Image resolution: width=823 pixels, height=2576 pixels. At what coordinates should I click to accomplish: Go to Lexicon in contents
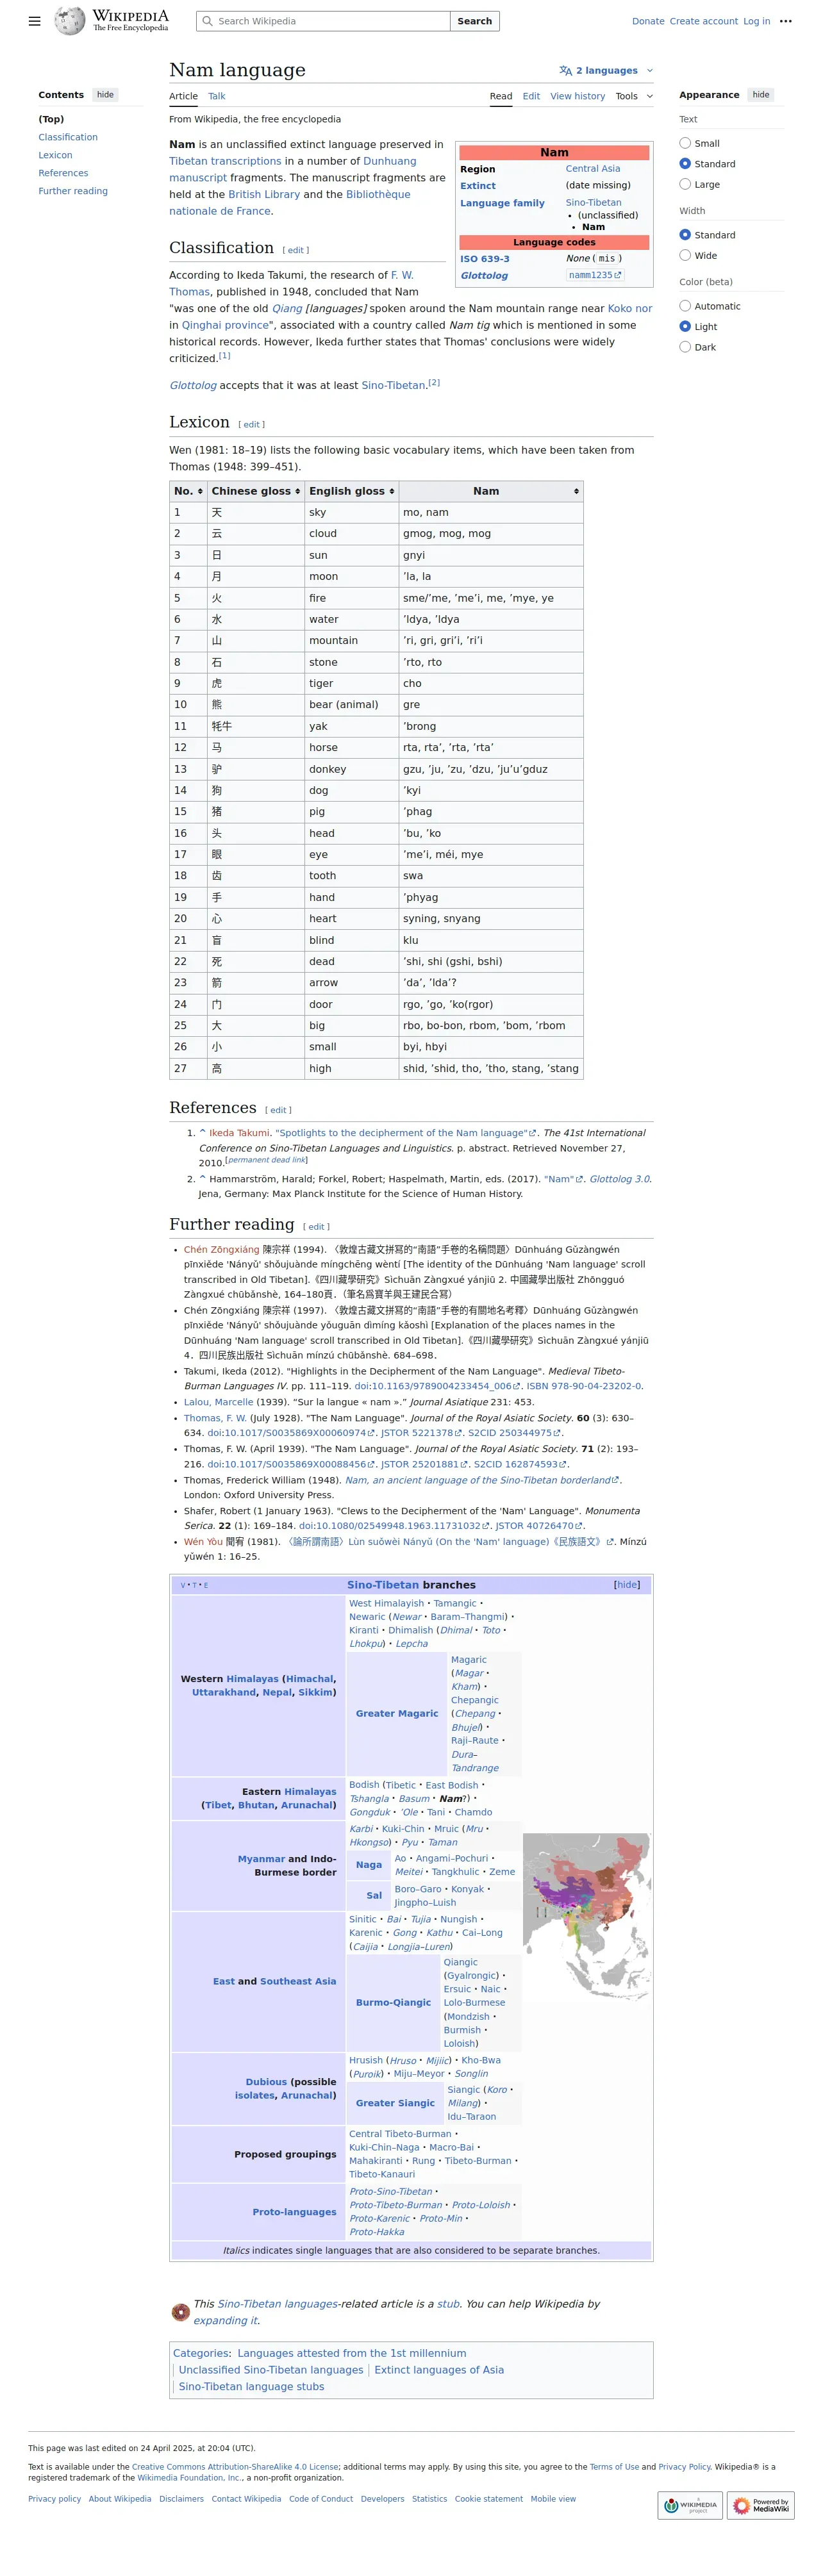click(55, 155)
